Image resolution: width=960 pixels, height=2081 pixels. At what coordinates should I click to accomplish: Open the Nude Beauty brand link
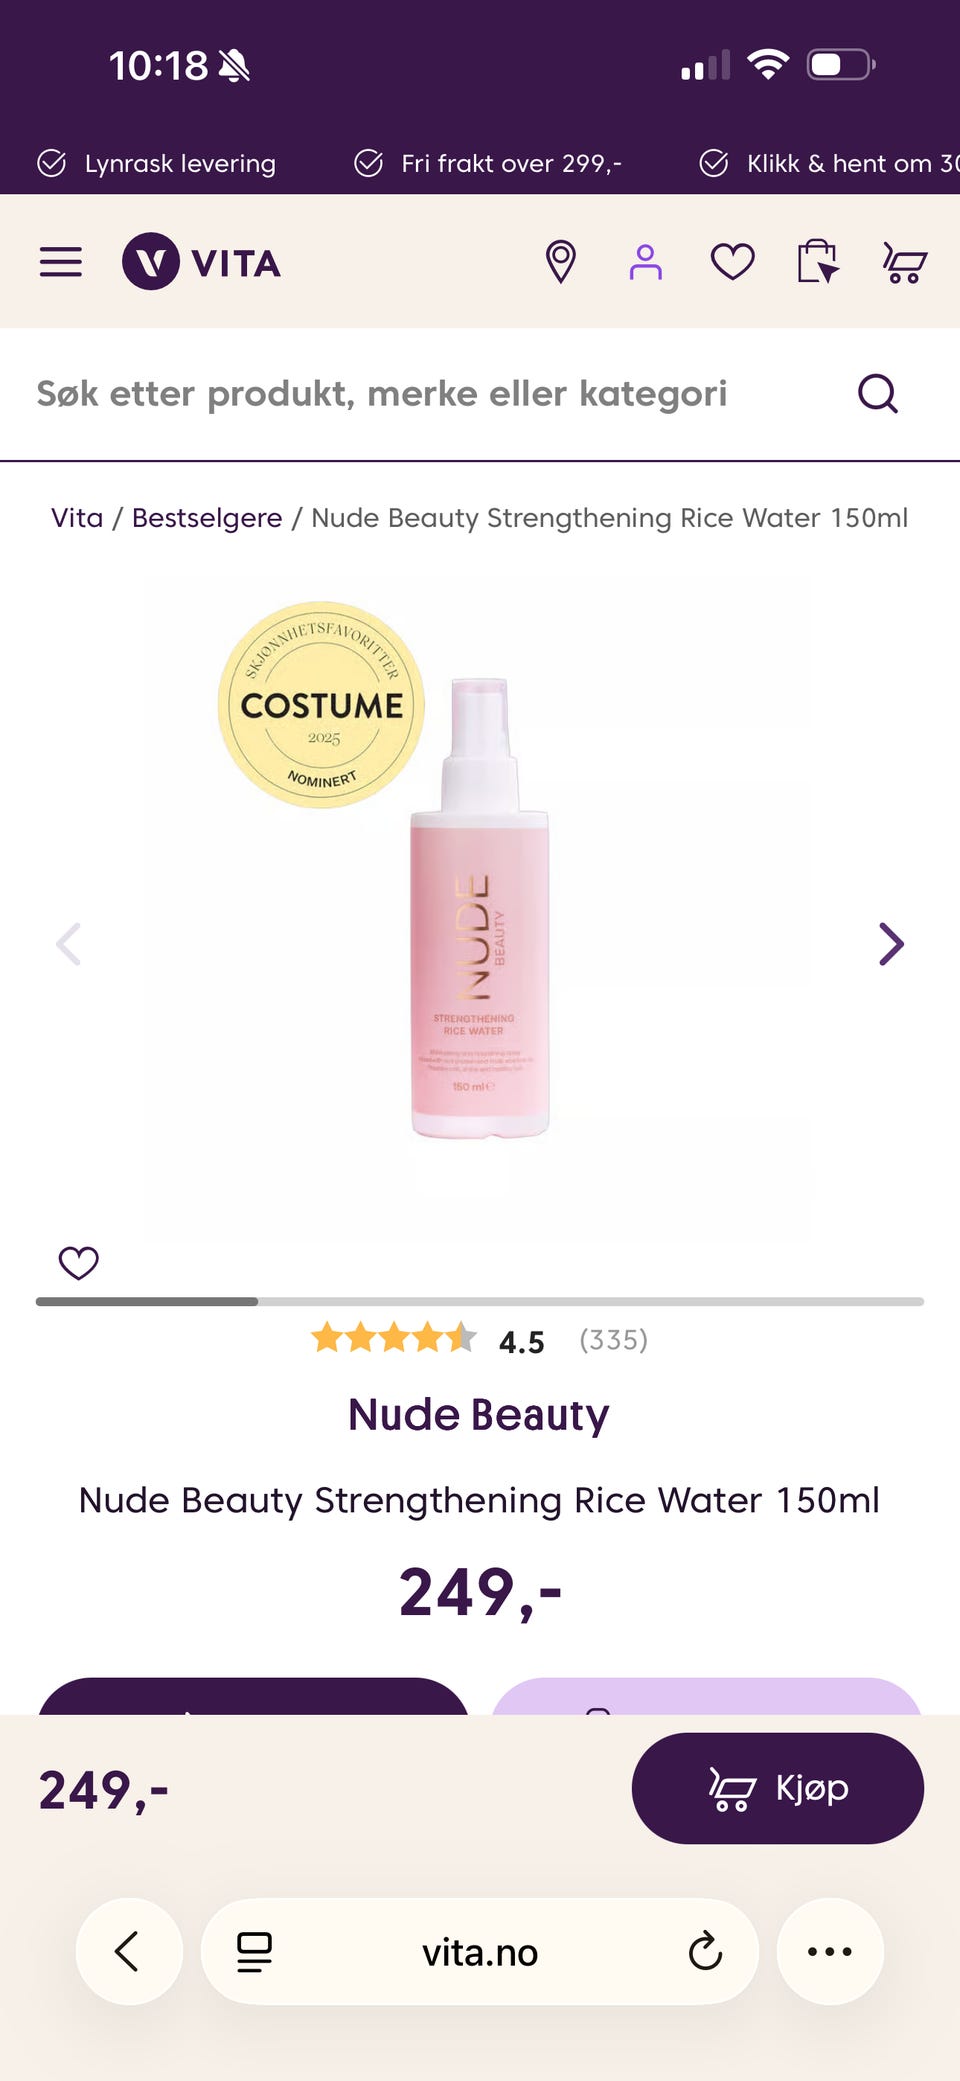click(x=479, y=1415)
